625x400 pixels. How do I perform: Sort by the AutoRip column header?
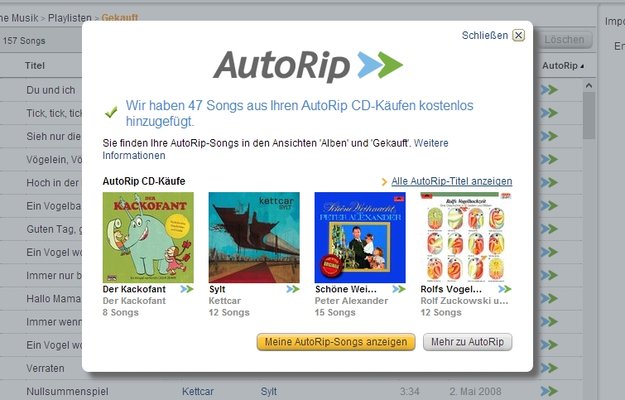[562, 66]
